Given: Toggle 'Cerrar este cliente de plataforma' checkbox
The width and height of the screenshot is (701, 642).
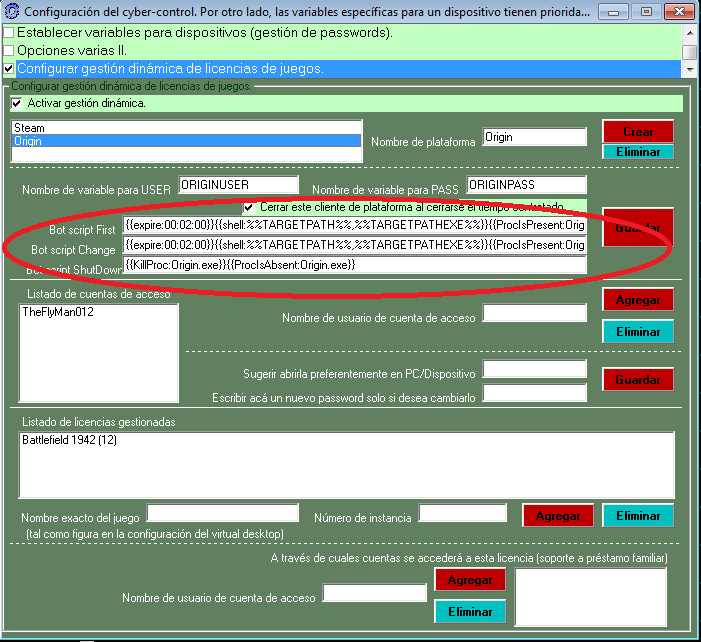Looking at the screenshot, I should point(250,207).
